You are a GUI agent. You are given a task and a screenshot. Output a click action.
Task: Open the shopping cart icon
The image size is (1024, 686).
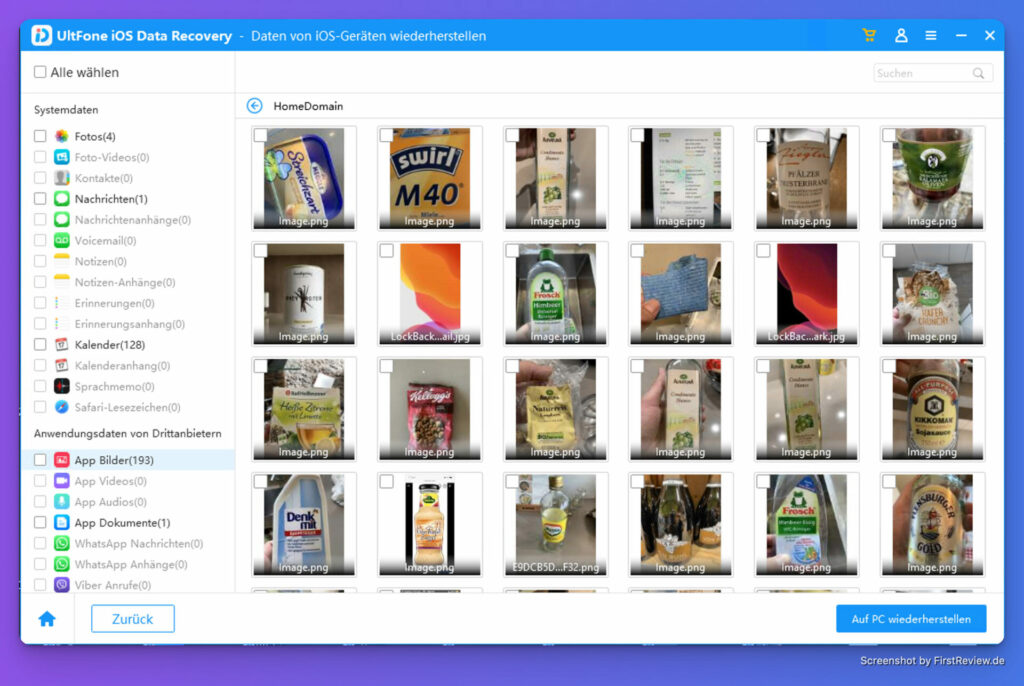click(869, 35)
